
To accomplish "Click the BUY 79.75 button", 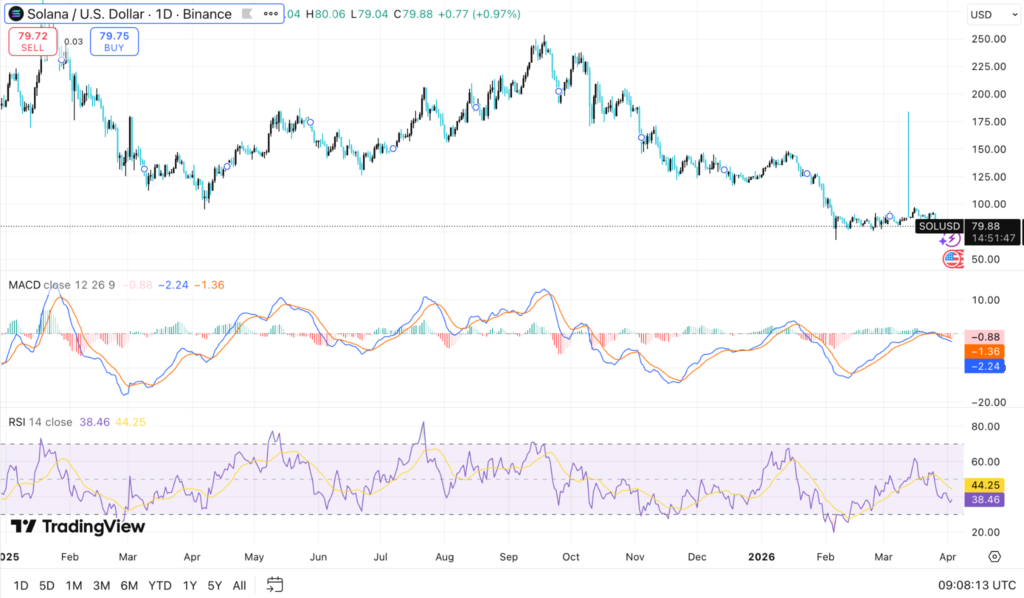I will pyautogui.click(x=113, y=42).
